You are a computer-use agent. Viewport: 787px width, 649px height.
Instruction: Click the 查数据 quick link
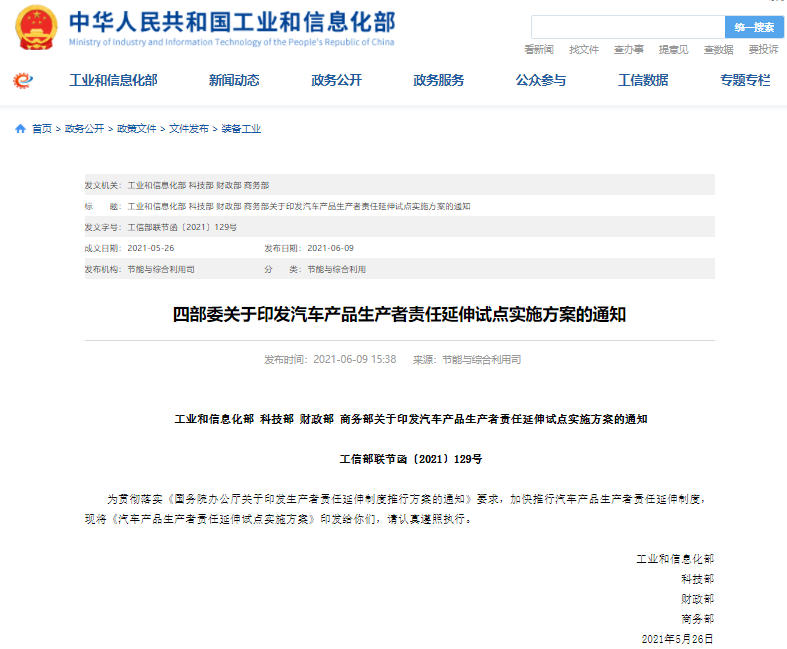click(718, 50)
